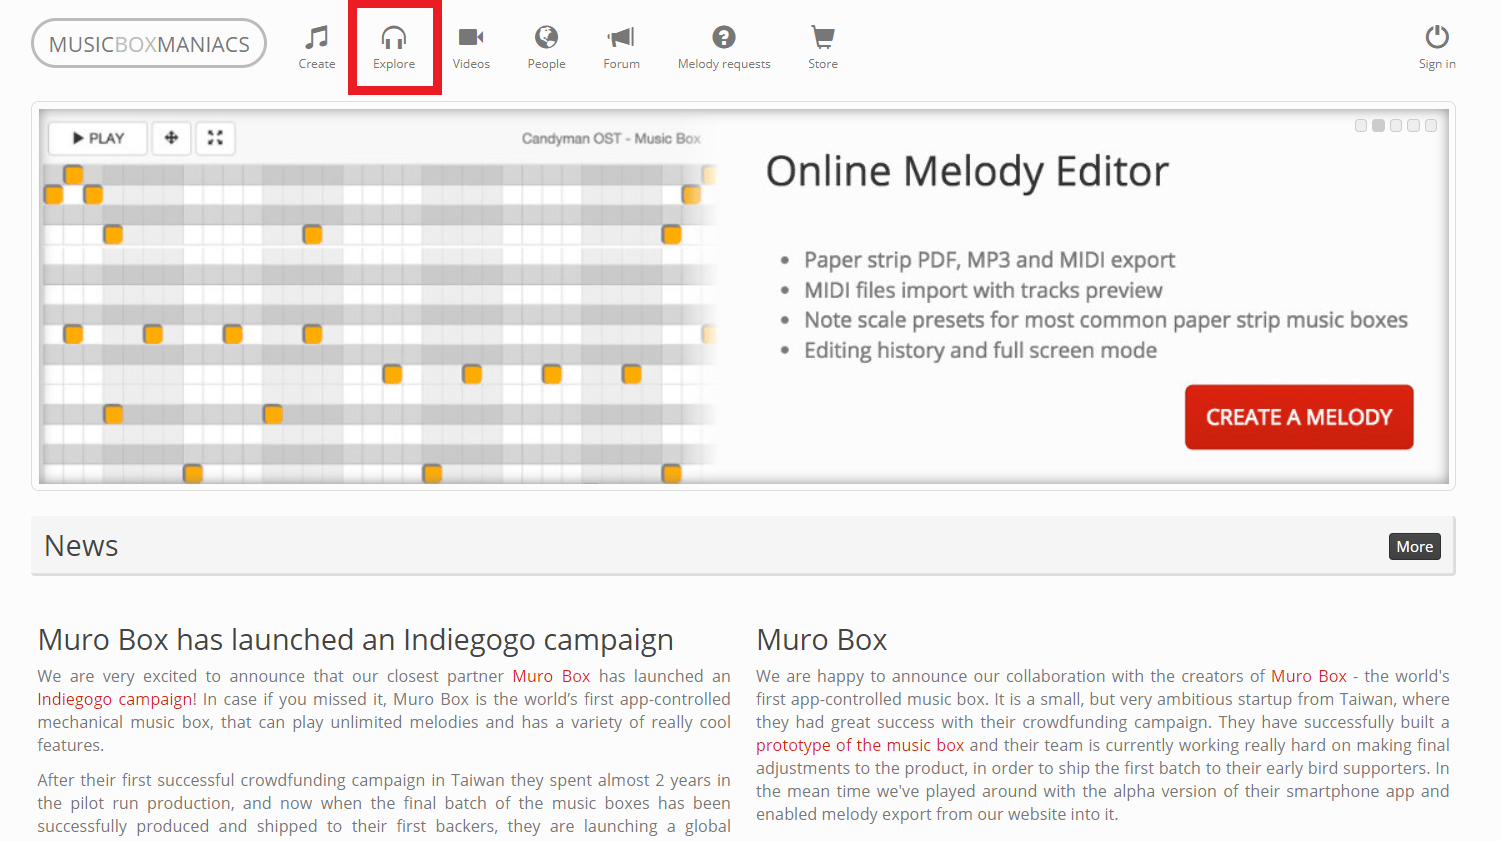Follow the red Indiegogo campaign link
The image size is (1501, 841).
pyautogui.click(x=116, y=699)
